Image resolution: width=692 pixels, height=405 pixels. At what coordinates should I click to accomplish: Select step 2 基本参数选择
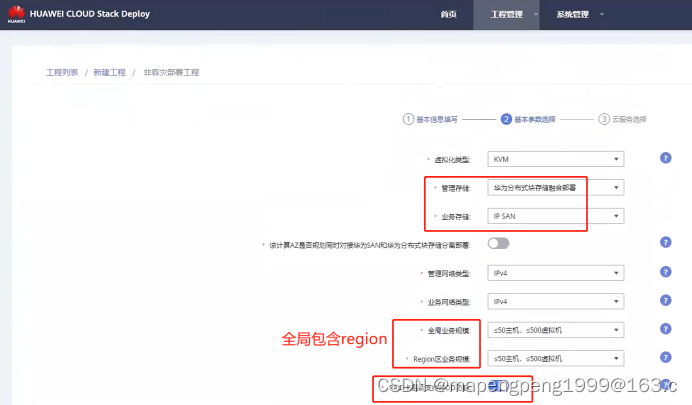[528, 119]
